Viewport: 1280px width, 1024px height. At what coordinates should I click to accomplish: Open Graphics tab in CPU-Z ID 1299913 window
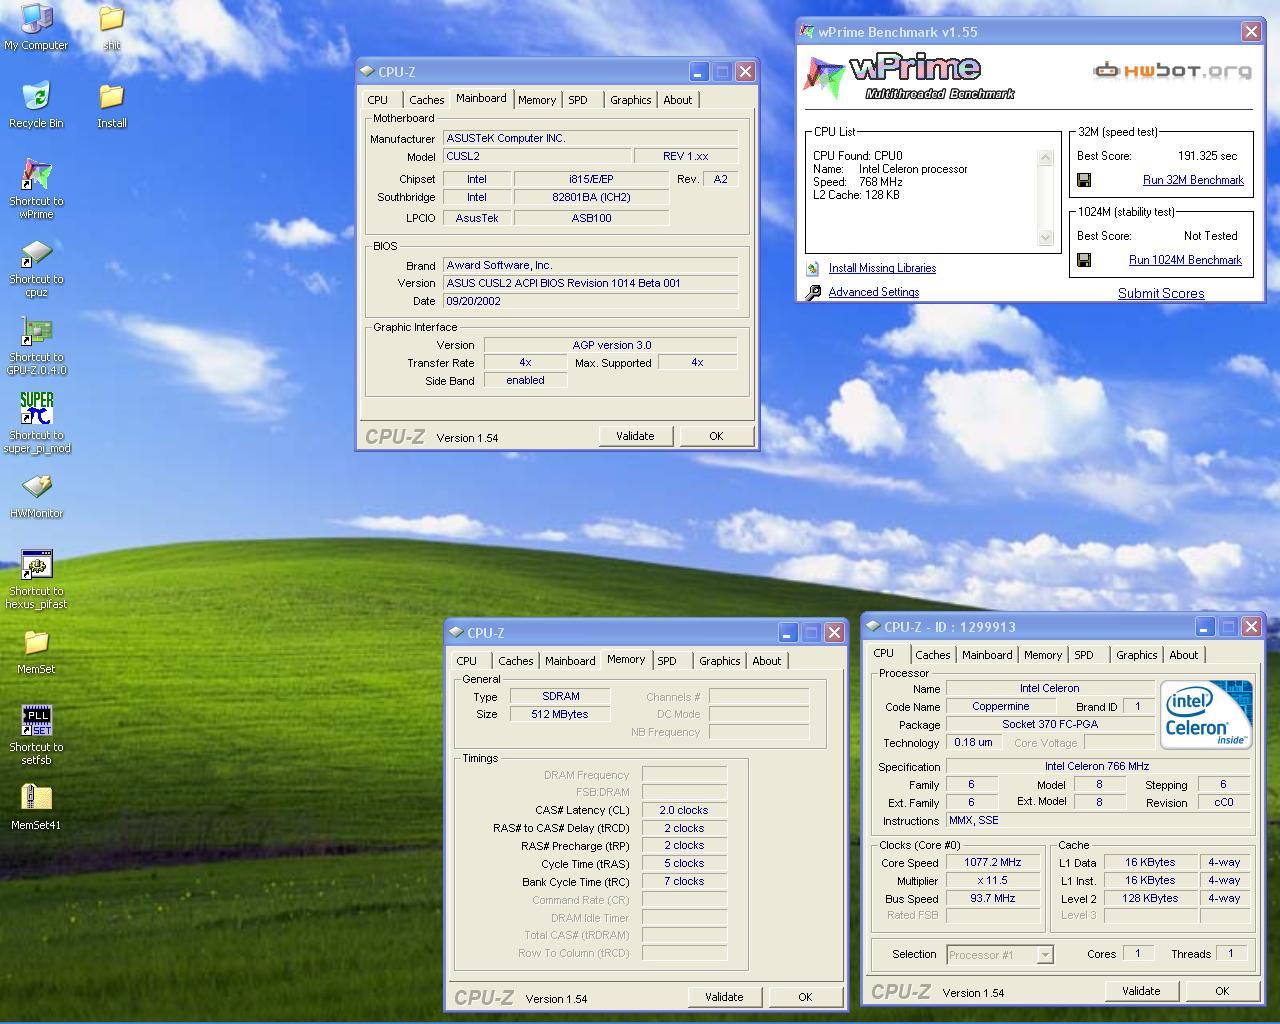(x=1137, y=655)
